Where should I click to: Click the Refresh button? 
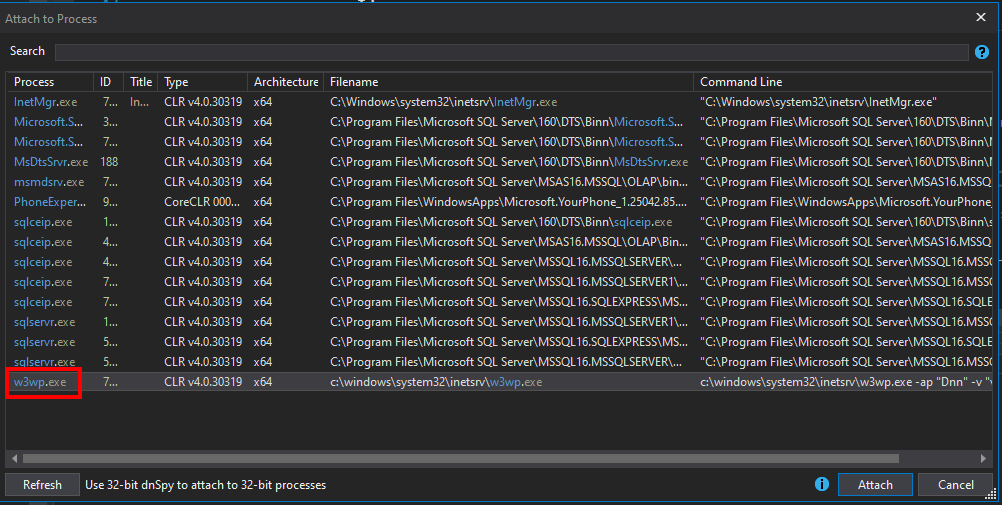[x=42, y=485]
